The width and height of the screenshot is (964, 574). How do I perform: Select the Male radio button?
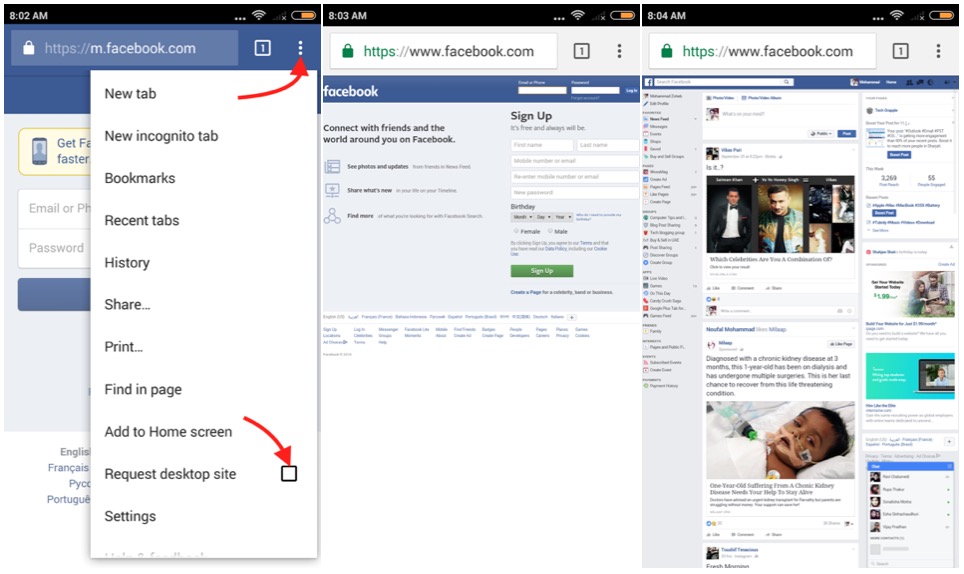pos(548,231)
